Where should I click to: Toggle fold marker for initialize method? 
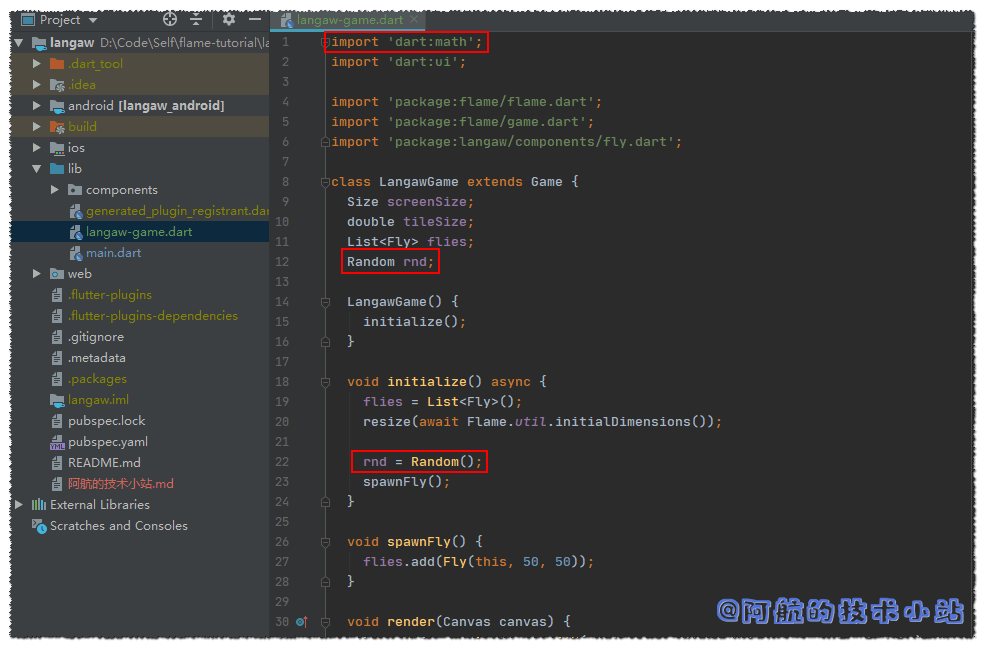[324, 382]
